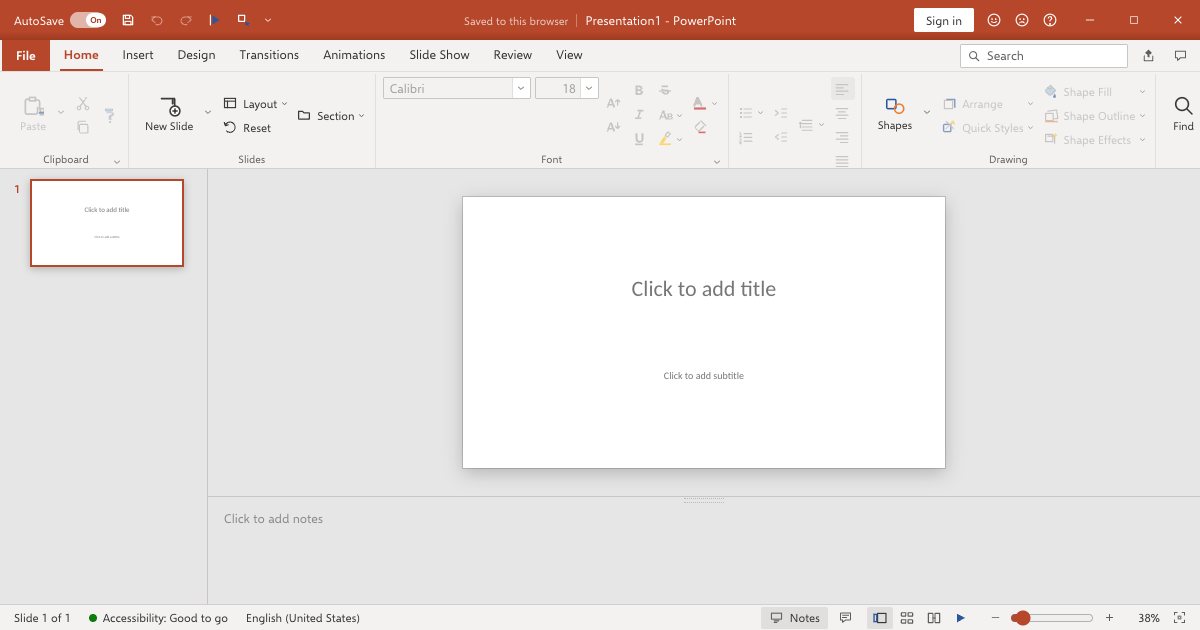This screenshot has height=630, width=1200.
Task: Click the zoom slider handle
Action: [x=1021, y=618]
